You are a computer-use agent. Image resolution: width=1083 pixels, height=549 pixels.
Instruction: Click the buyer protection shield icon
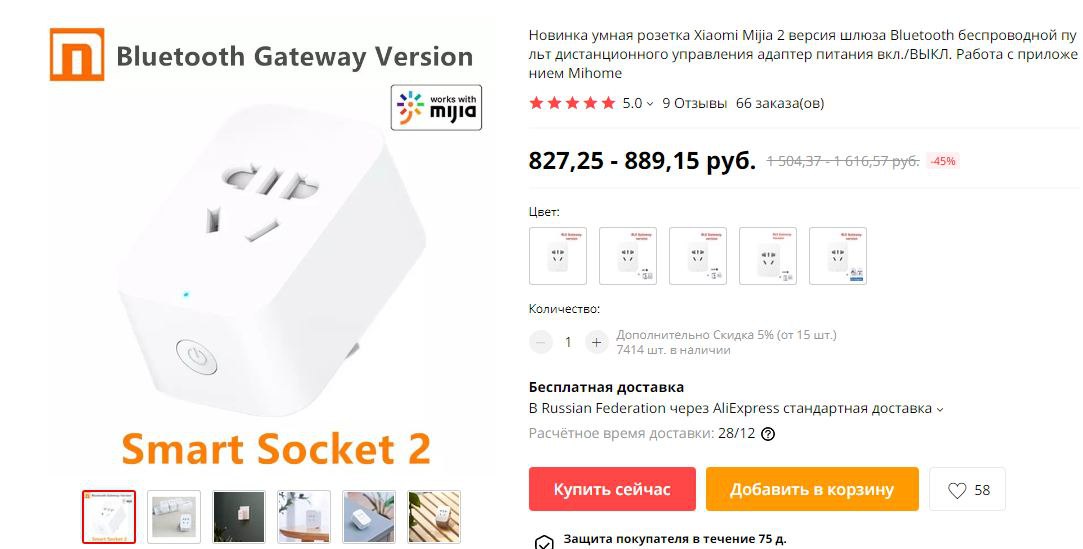coord(544,542)
